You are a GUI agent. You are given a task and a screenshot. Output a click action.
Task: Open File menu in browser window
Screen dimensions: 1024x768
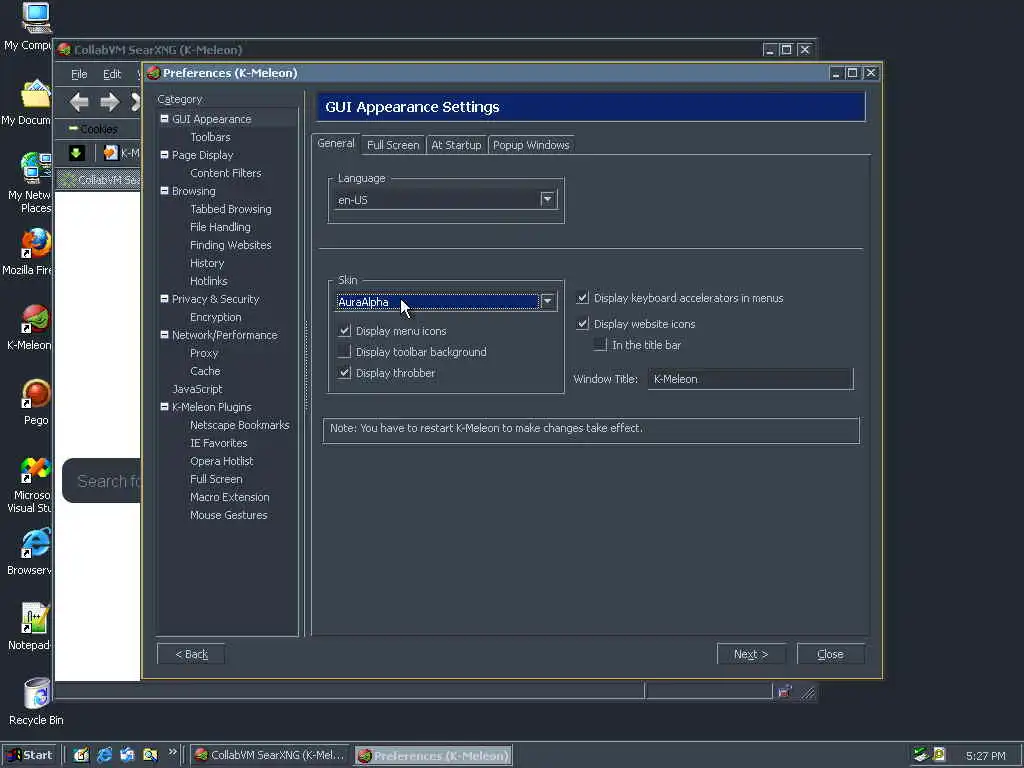[x=79, y=74]
